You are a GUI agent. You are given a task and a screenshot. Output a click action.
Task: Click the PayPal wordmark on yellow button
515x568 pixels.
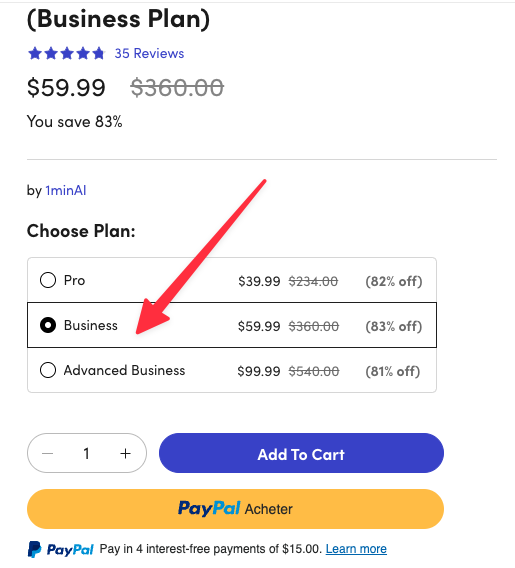tap(209, 508)
